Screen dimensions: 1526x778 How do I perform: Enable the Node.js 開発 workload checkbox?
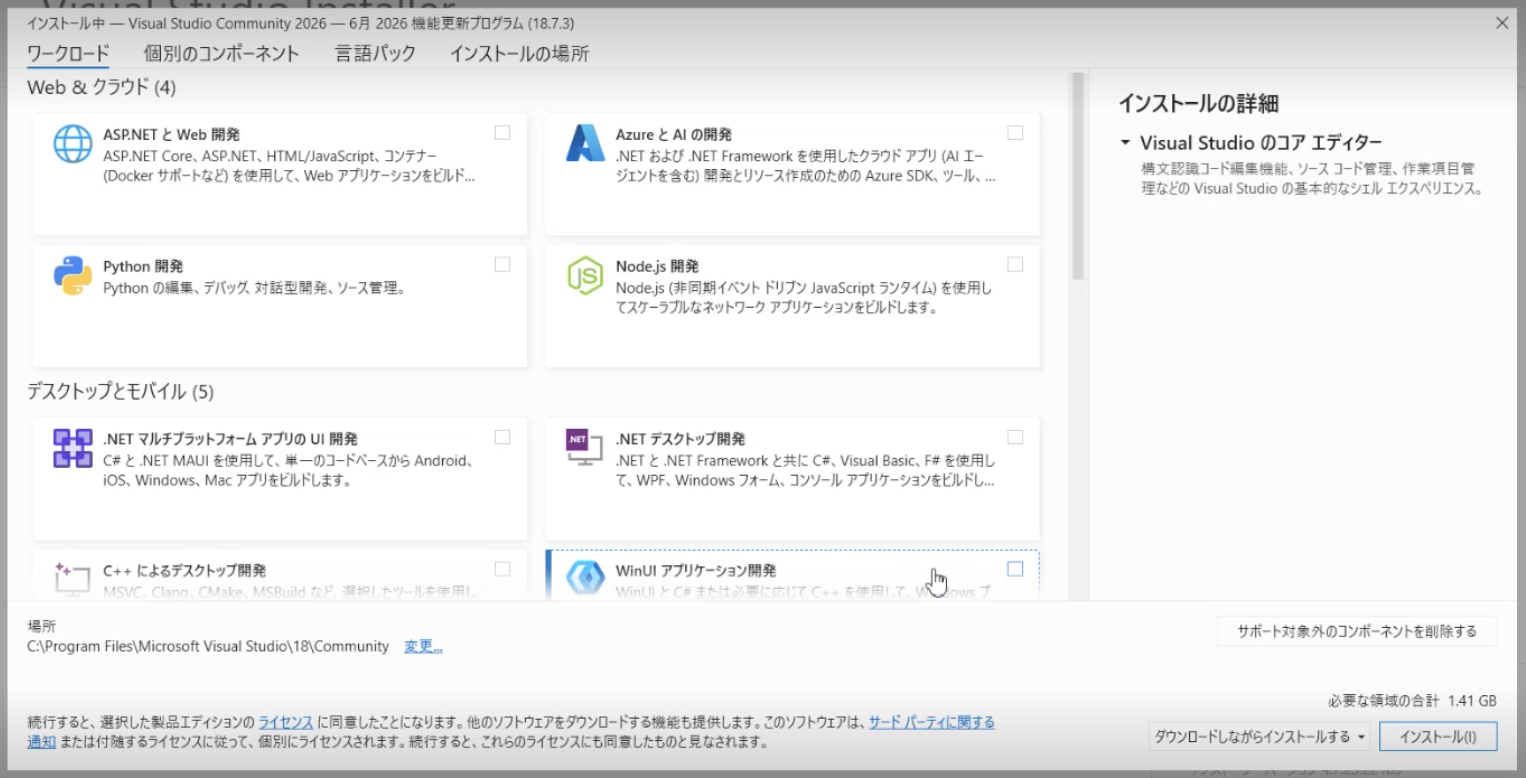point(1015,264)
